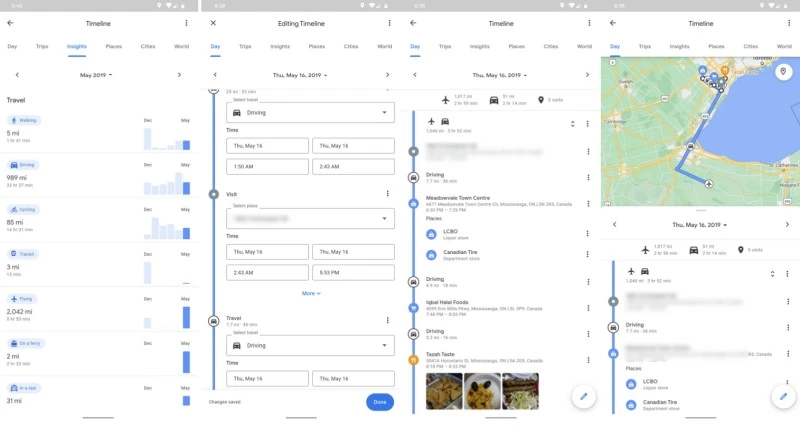Switch to Trips tab on Insights screen
Screen dimensions: 800x426
point(42,46)
